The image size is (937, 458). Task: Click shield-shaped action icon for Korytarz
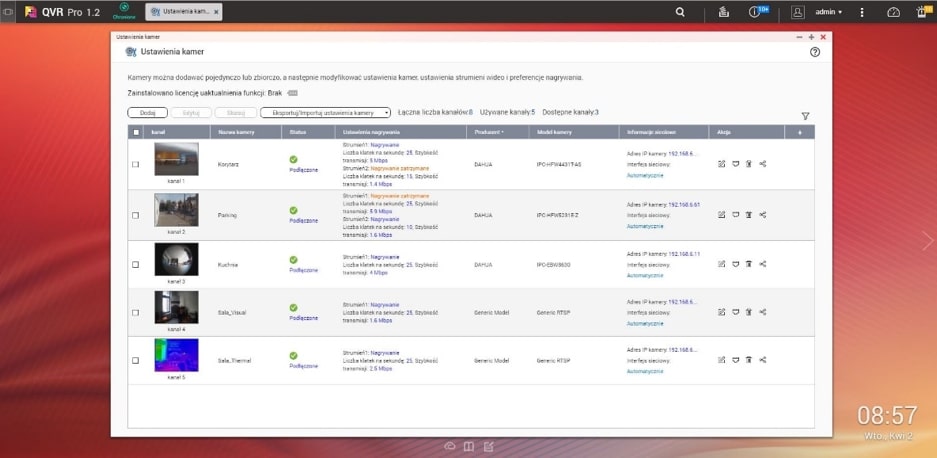pyautogui.click(x=736, y=164)
